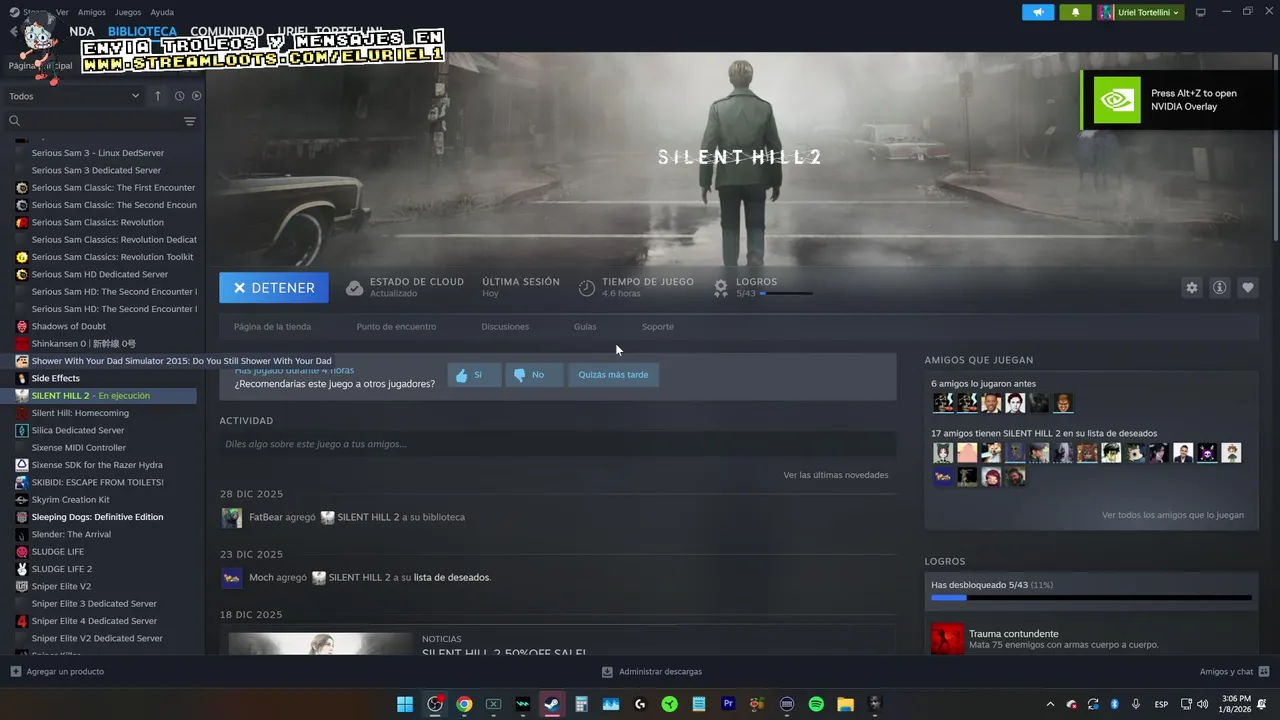
Task: Open advanced library filter options icon
Action: (x=190, y=121)
